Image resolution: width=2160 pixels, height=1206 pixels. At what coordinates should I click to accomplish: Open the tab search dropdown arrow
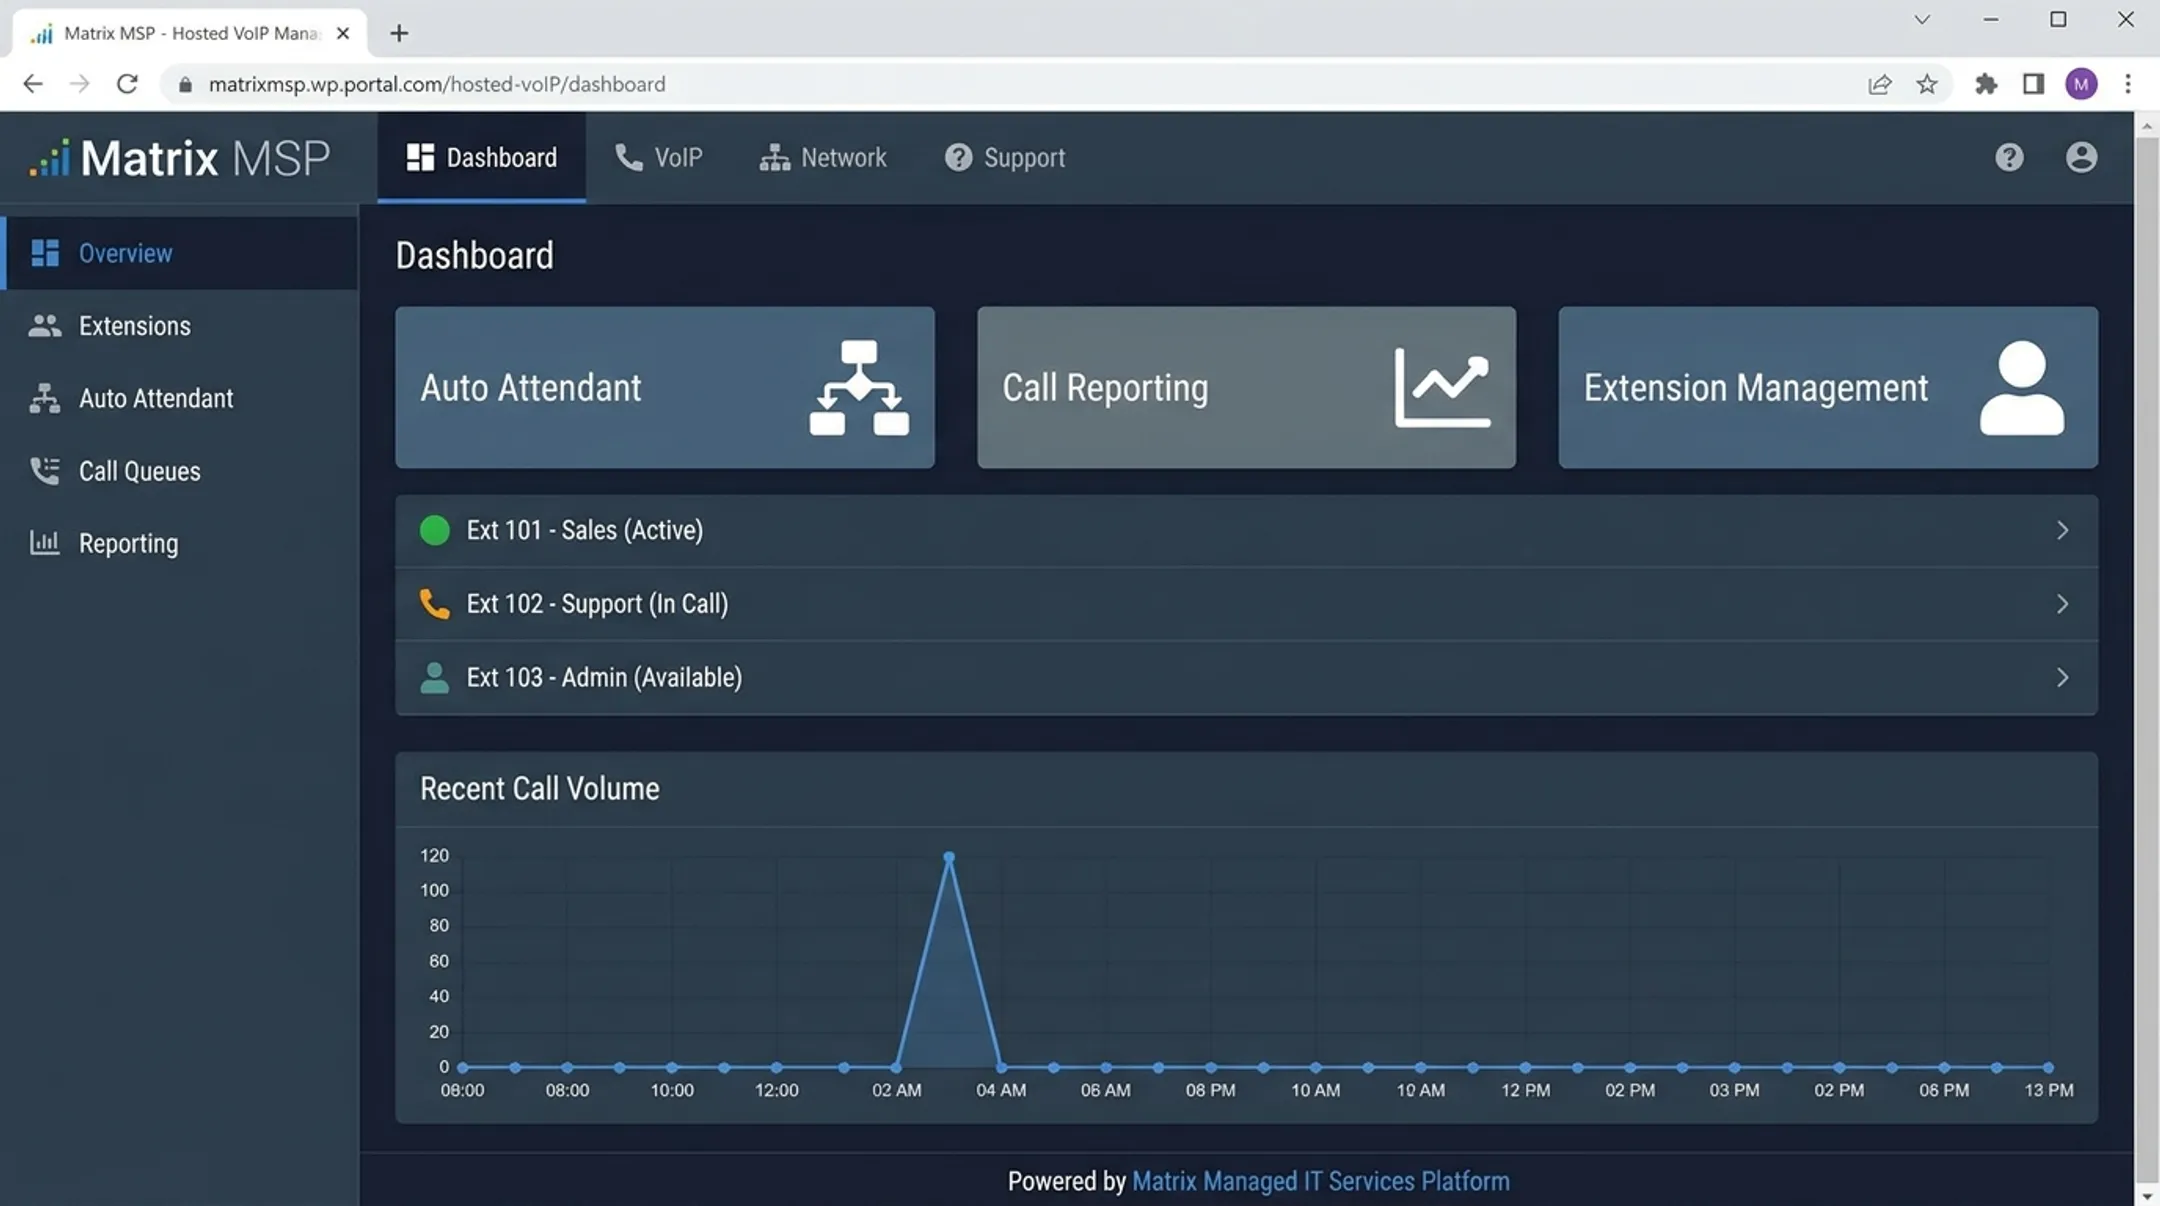pyautogui.click(x=1922, y=20)
